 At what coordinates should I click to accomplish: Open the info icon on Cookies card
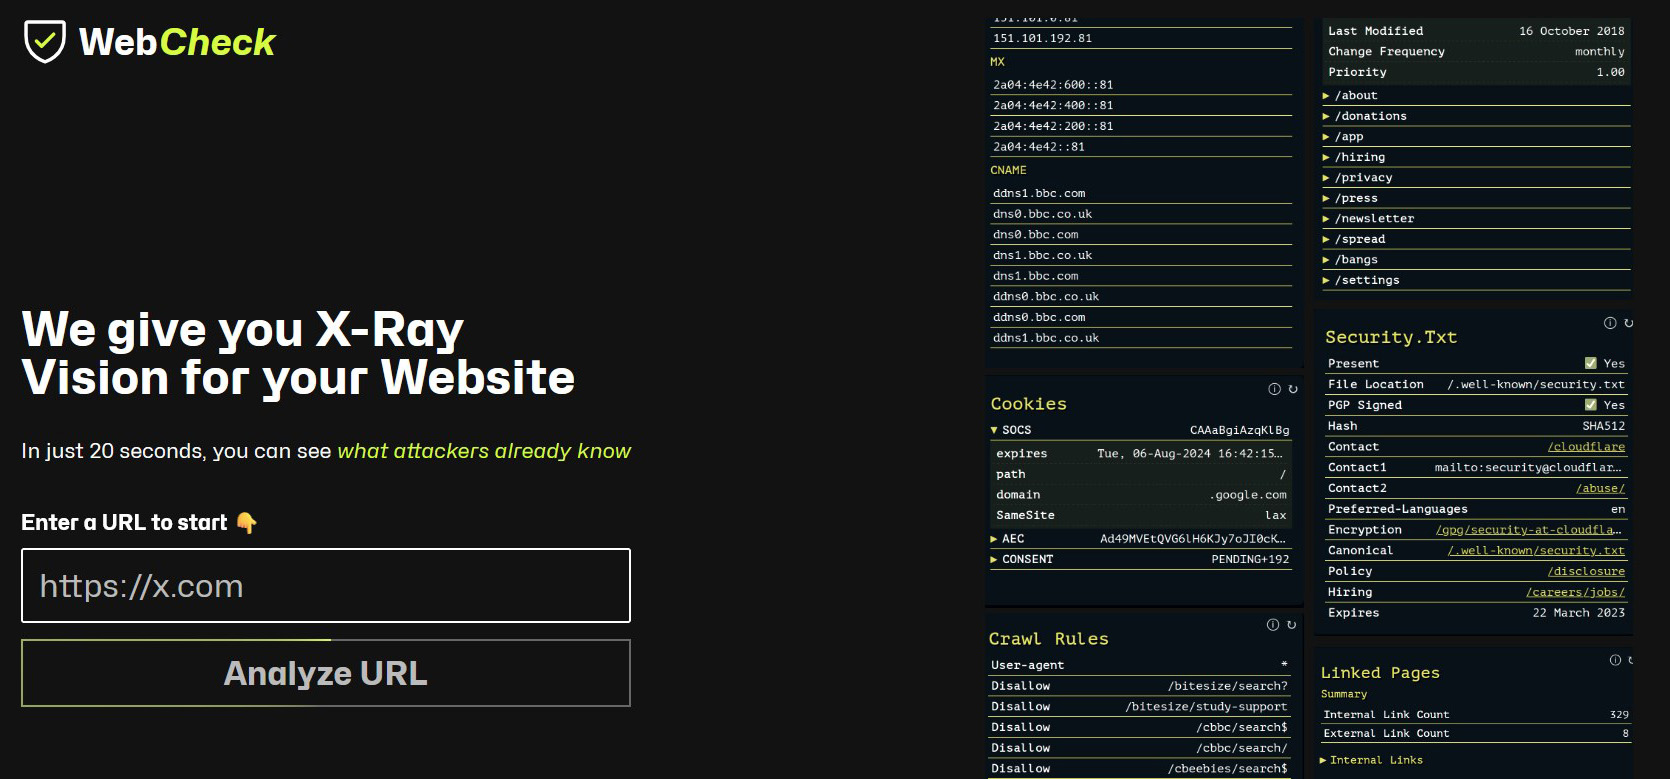[x=1274, y=389]
